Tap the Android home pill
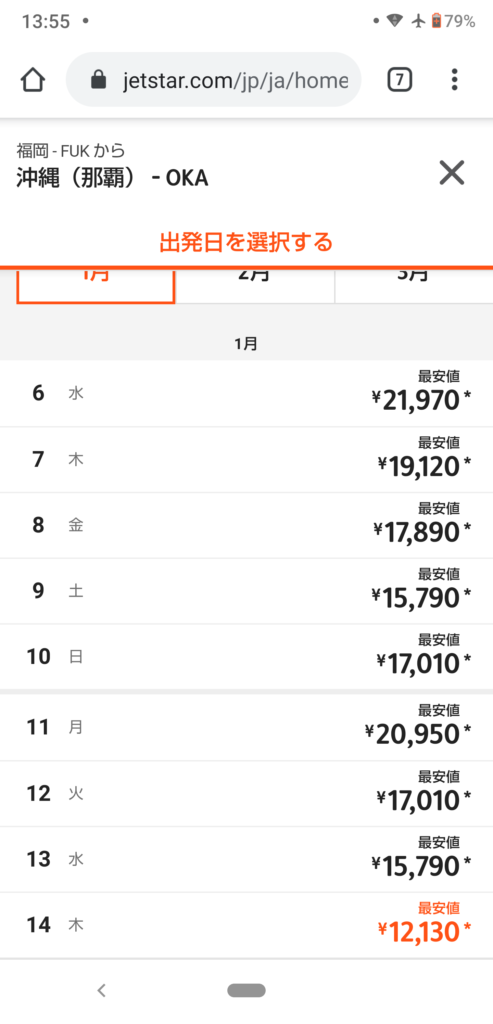The image size is (493, 1024). click(x=246, y=991)
